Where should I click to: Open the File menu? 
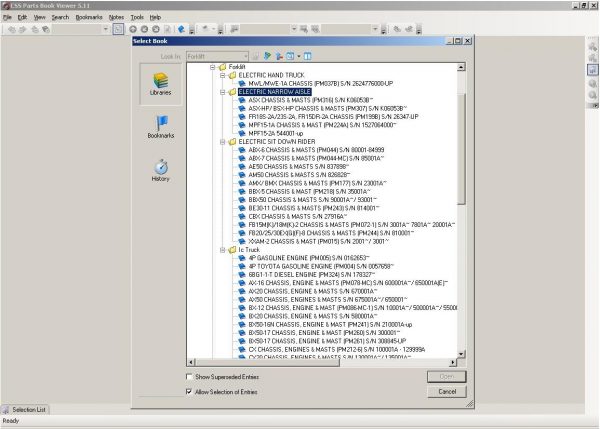click(7, 17)
